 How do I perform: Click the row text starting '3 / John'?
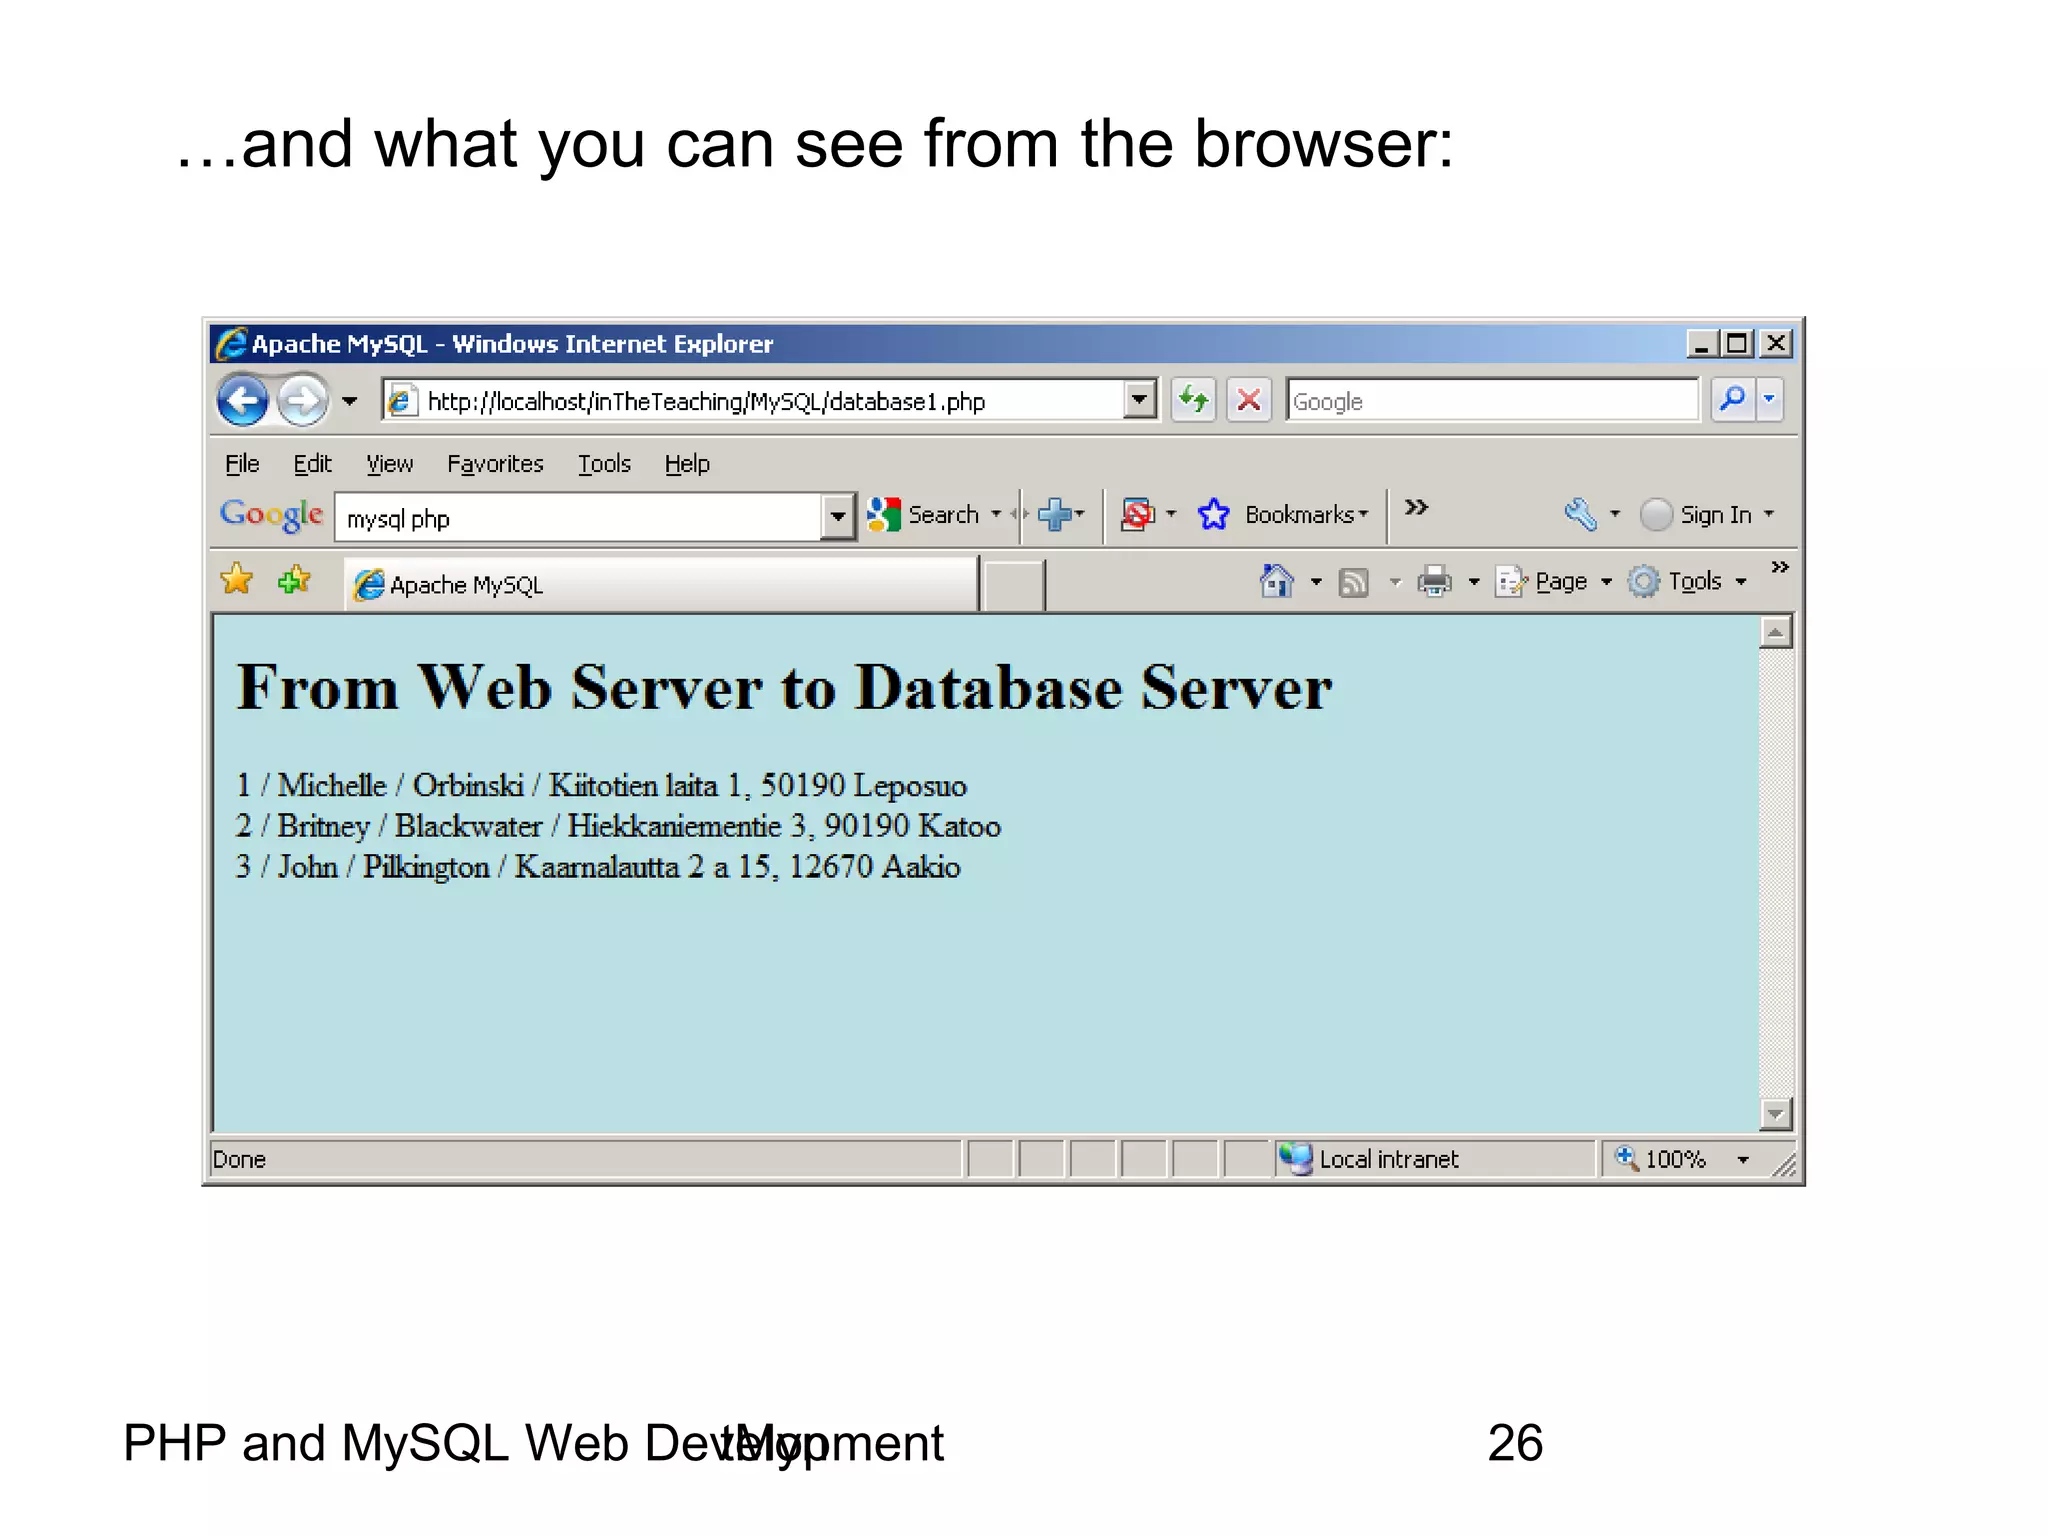[598, 866]
